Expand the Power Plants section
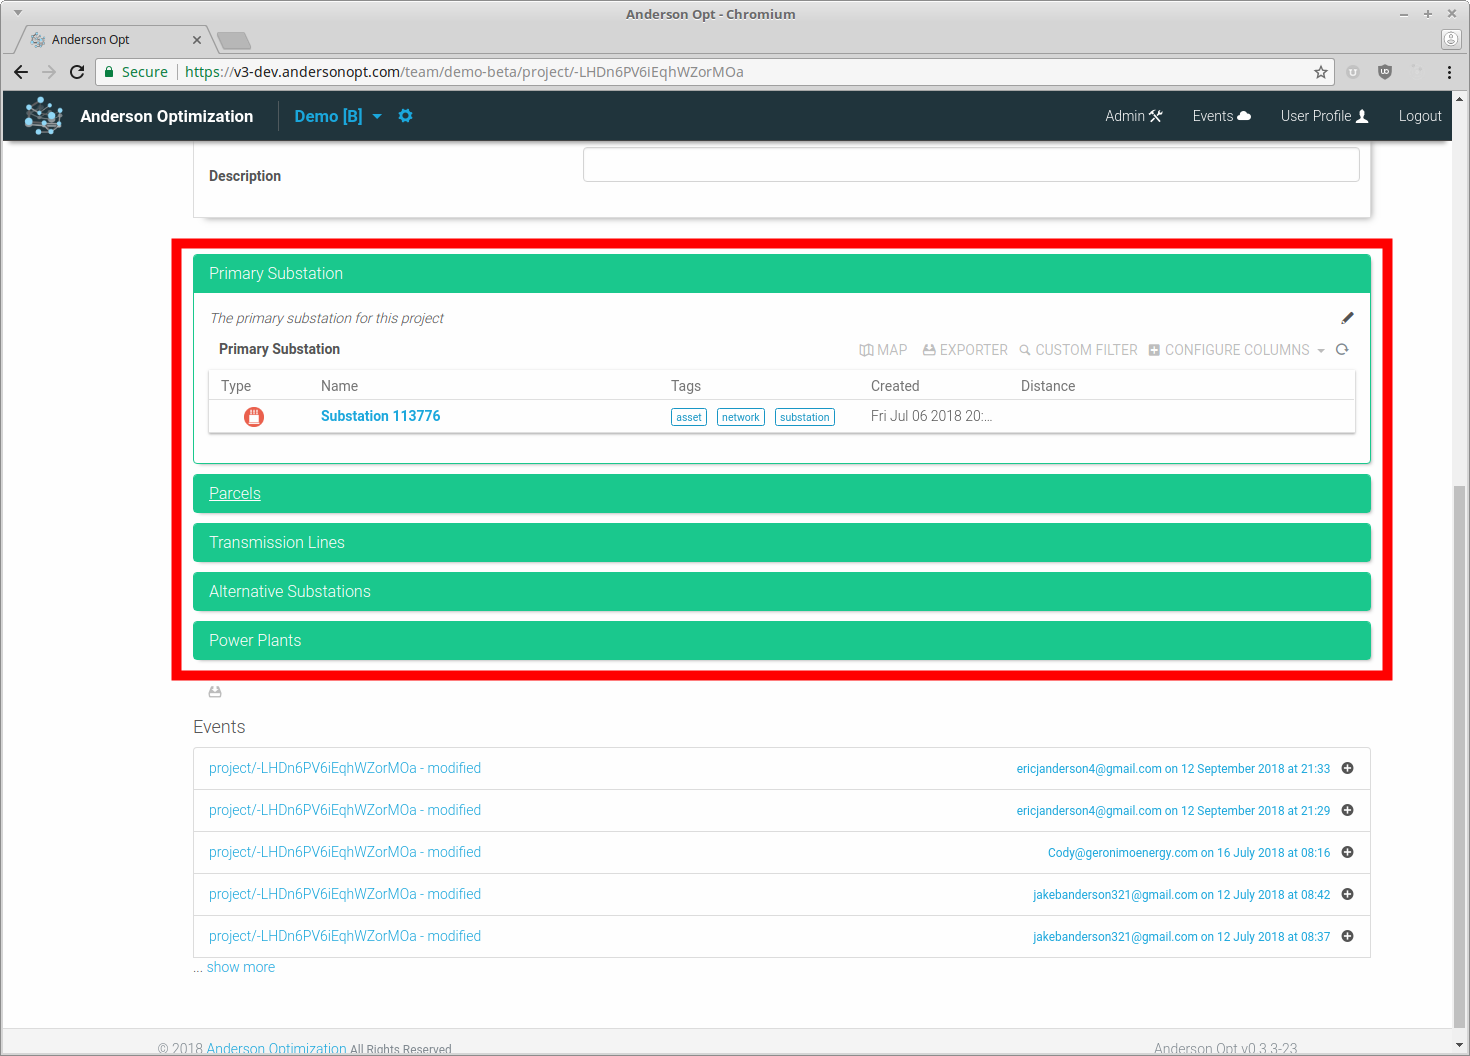Image resolution: width=1470 pixels, height=1056 pixels. coord(782,640)
